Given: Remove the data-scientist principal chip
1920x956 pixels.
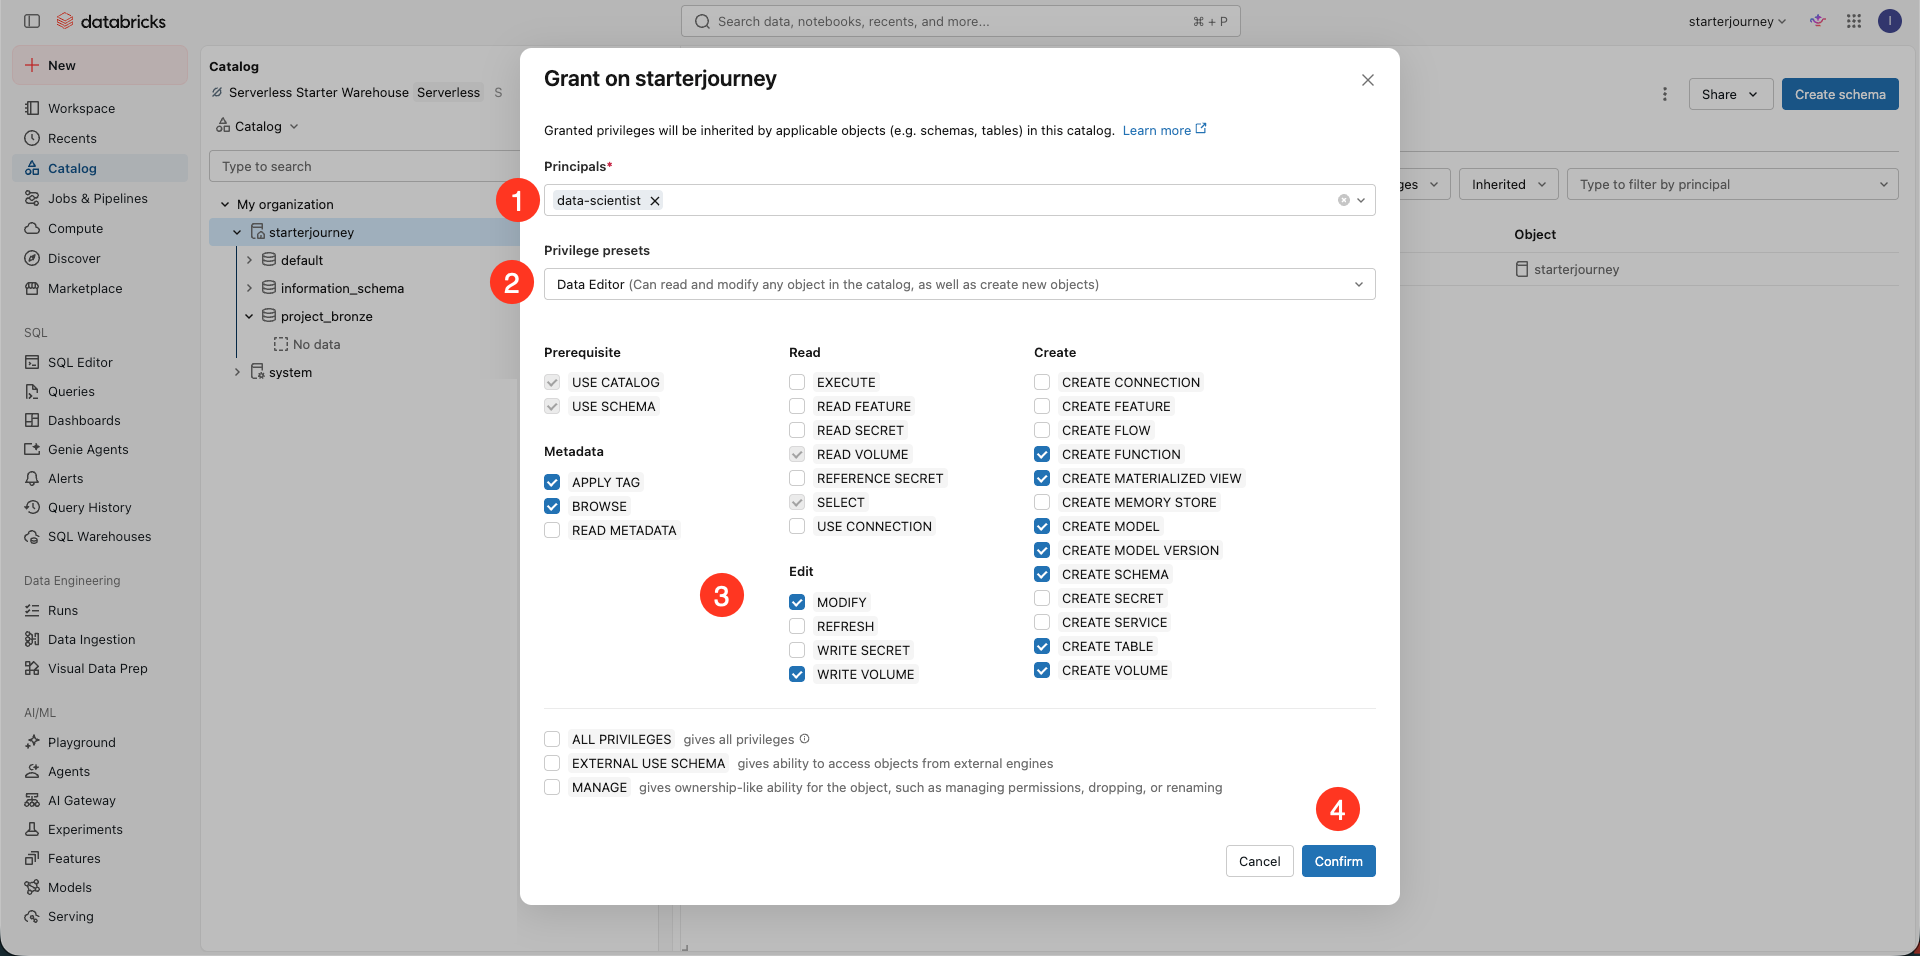Looking at the screenshot, I should coord(655,200).
